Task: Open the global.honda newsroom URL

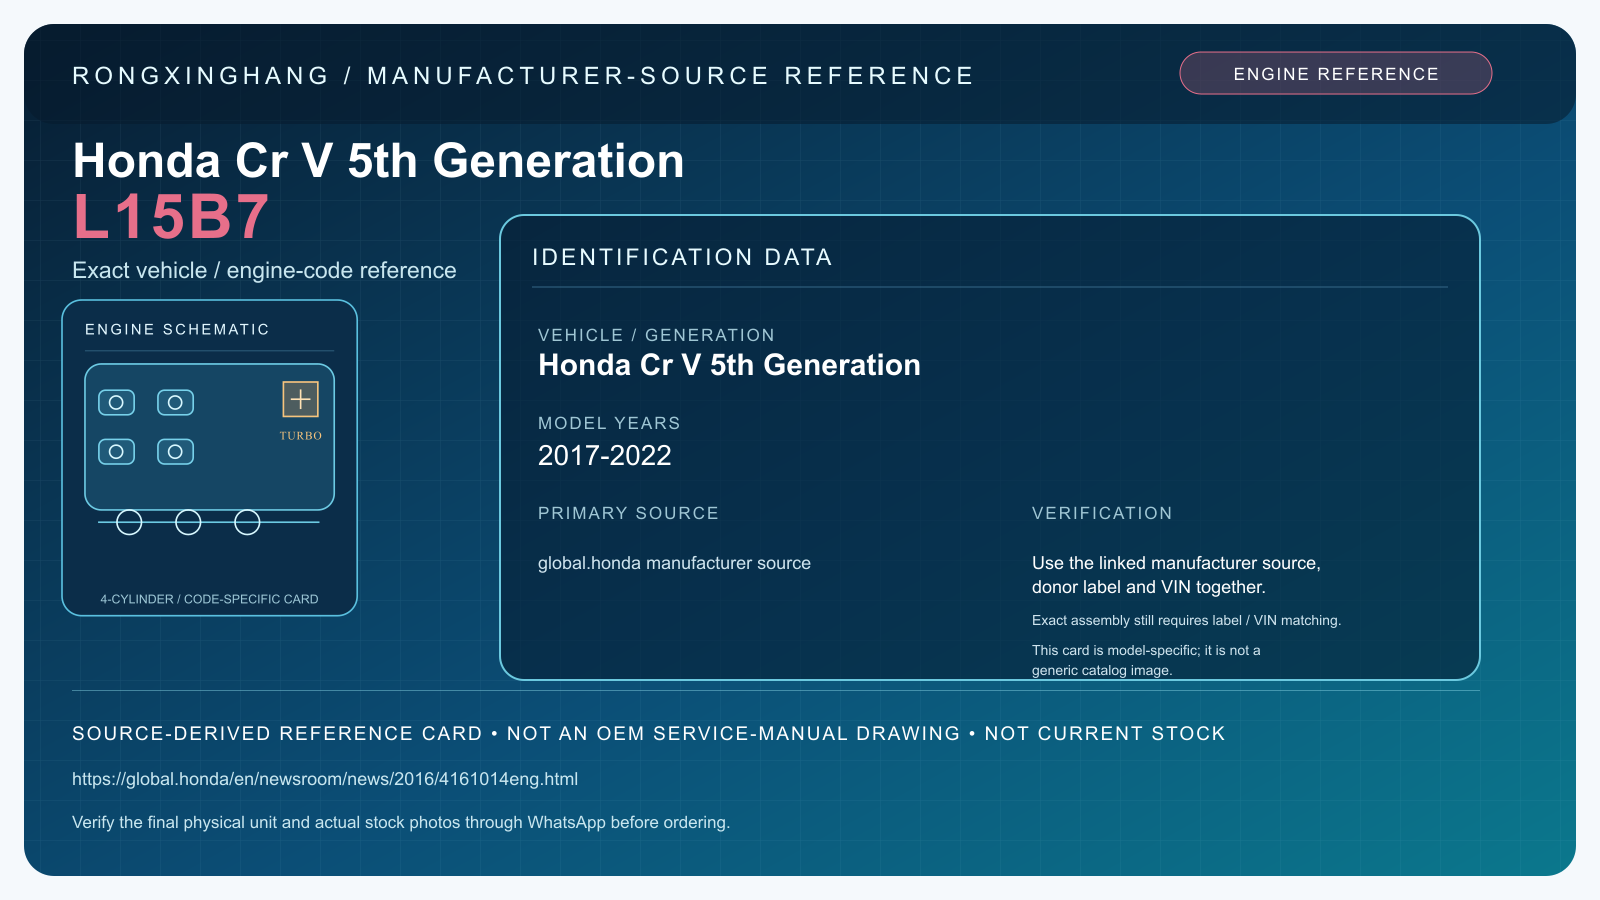Action: coord(325,779)
